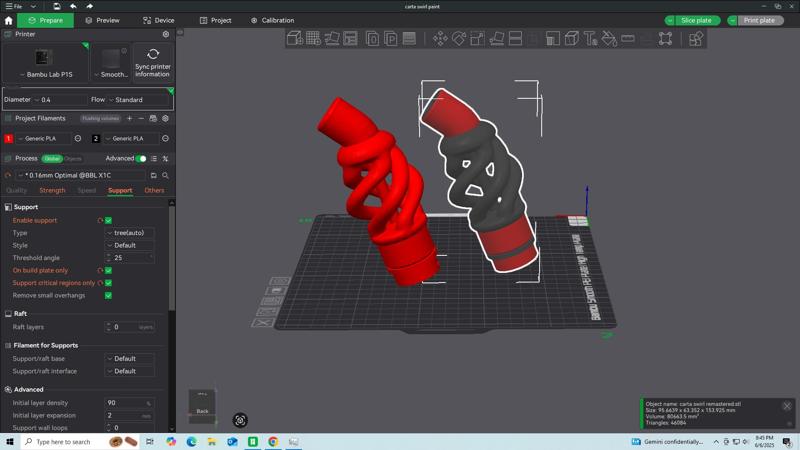Click the Save project disk icon
The image size is (800, 450).
tap(57, 6)
